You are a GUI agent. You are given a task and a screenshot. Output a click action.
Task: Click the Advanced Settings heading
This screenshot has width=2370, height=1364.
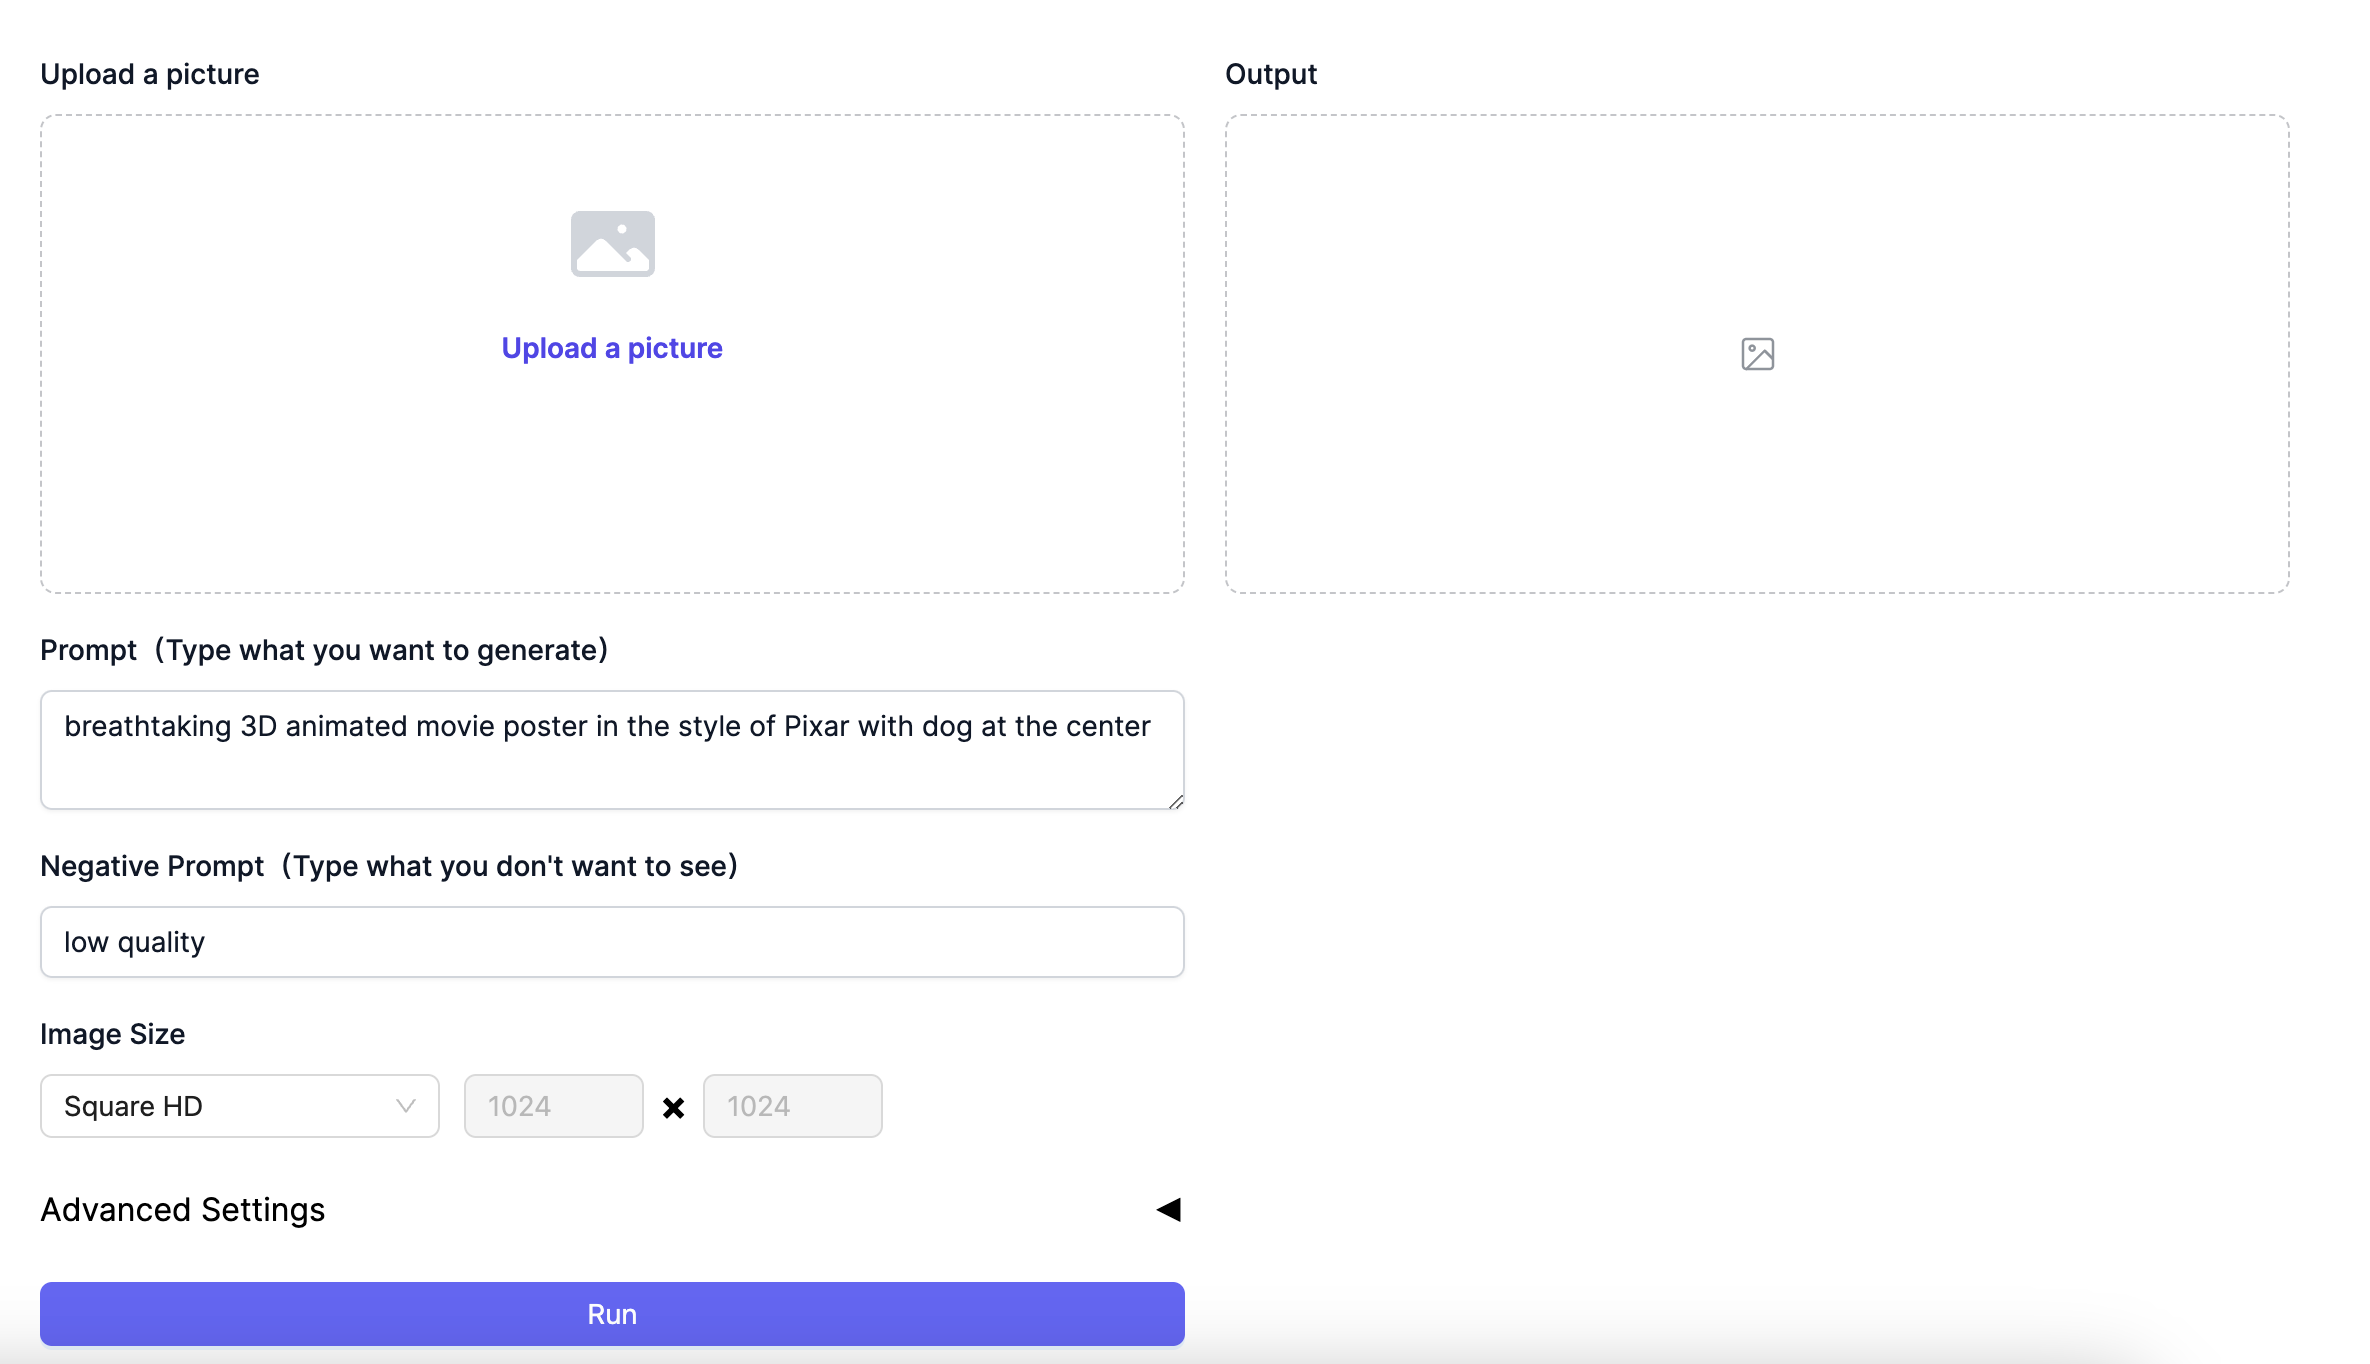tap(183, 1210)
